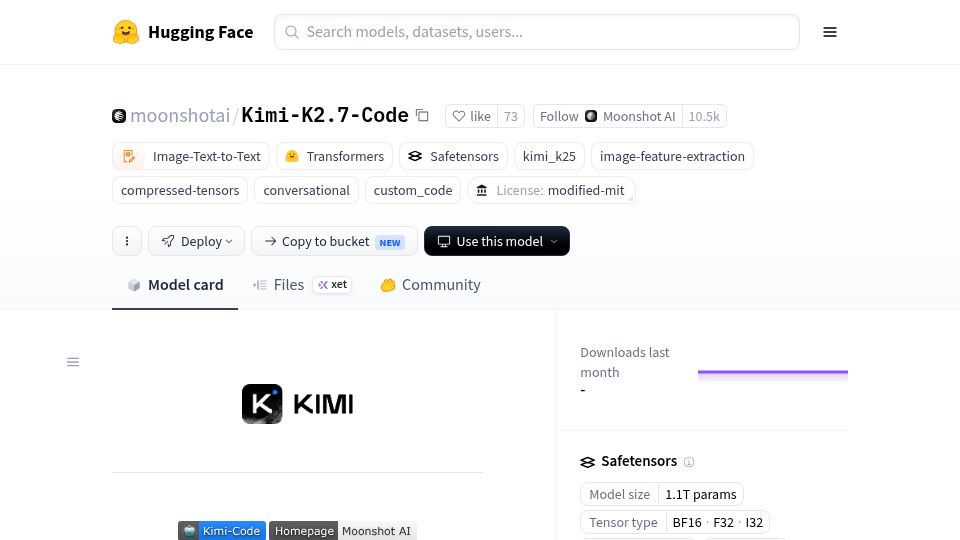Open the moonshotai organization link
Viewport: 960px width, 540px height.
pos(180,116)
